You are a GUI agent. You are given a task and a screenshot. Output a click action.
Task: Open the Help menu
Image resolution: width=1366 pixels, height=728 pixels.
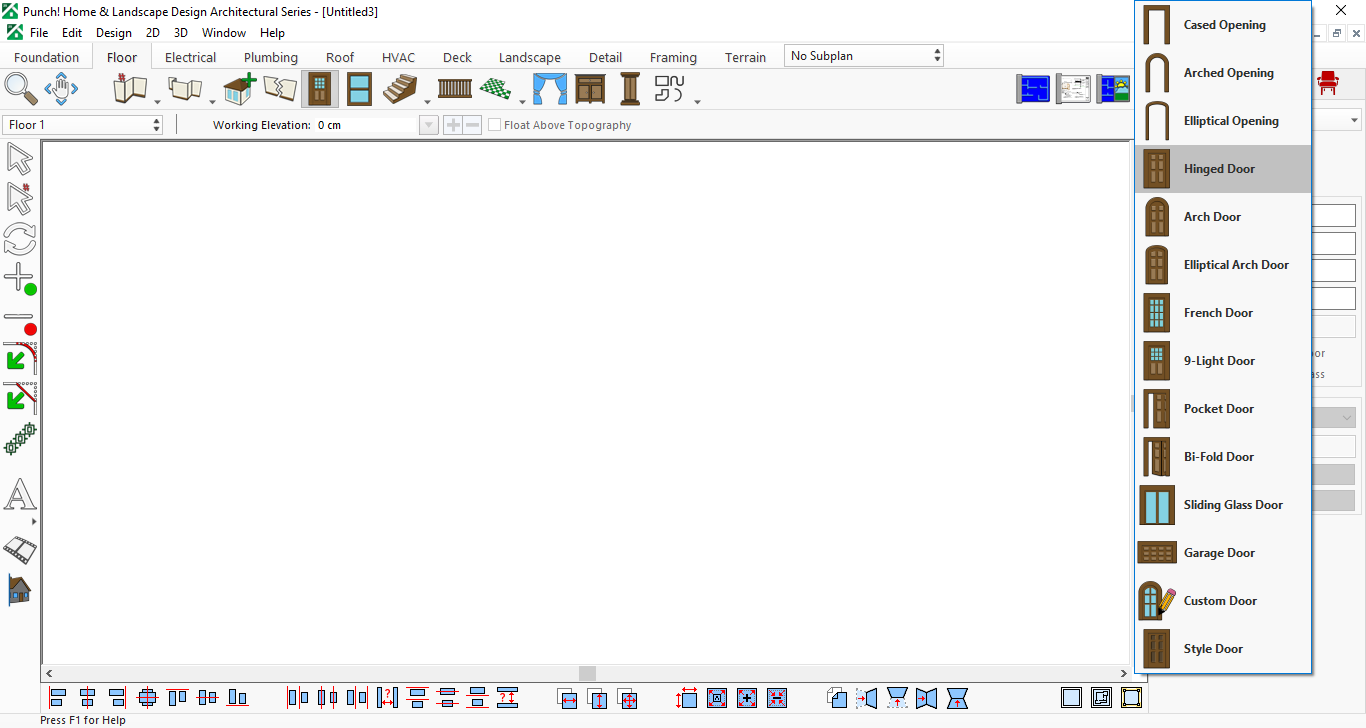click(272, 33)
